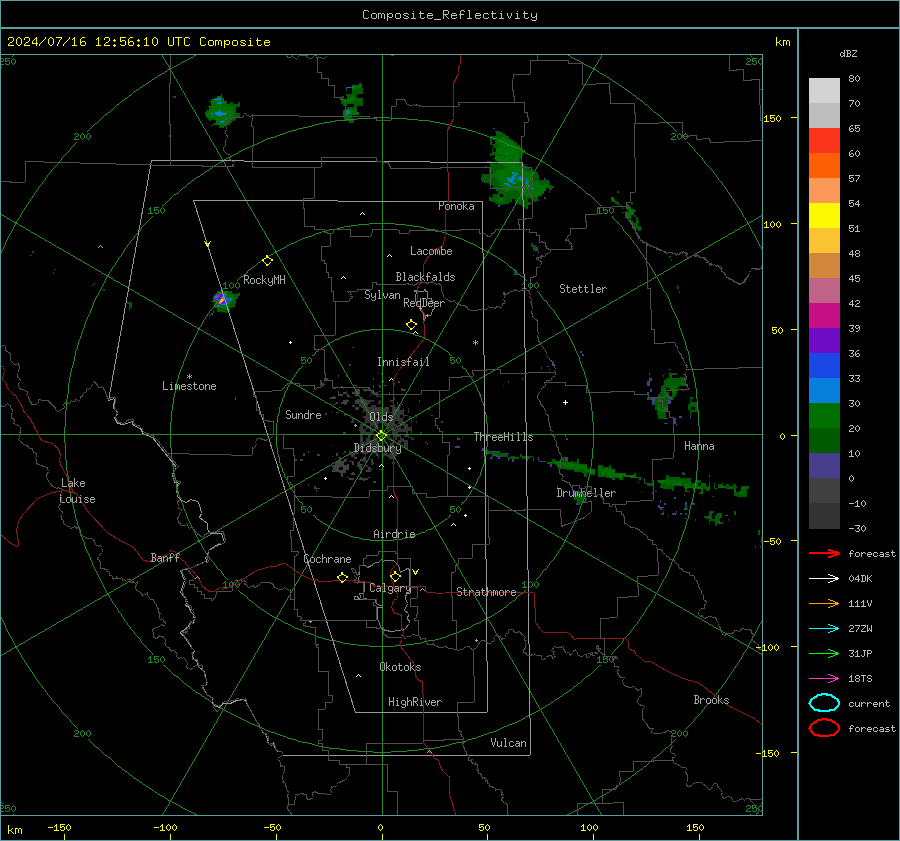Image resolution: width=900 pixels, height=841 pixels.
Task: Click the red 65 dBZ color swatch
Action: (x=824, y=140)
